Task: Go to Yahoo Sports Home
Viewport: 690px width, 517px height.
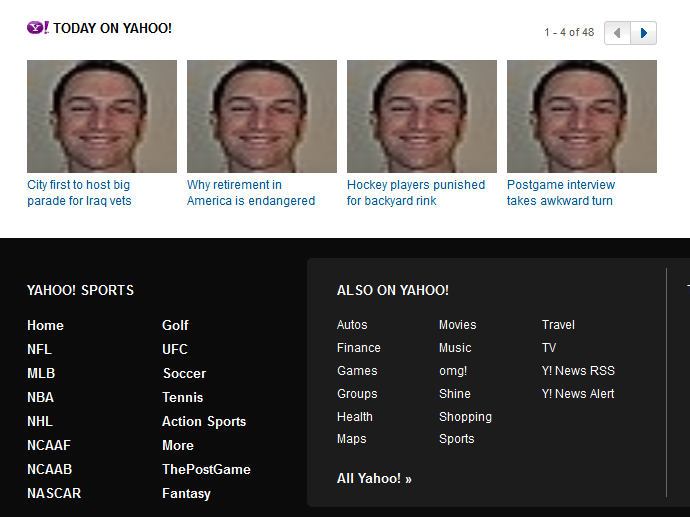Action: [x=45, y=326]
